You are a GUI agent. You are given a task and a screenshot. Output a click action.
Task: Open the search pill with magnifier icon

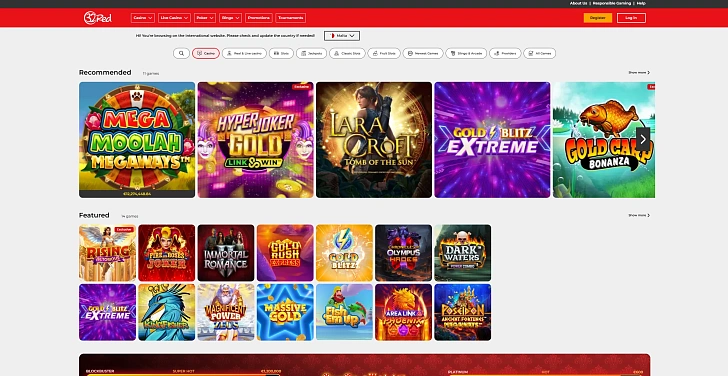[x=182, y=53]
